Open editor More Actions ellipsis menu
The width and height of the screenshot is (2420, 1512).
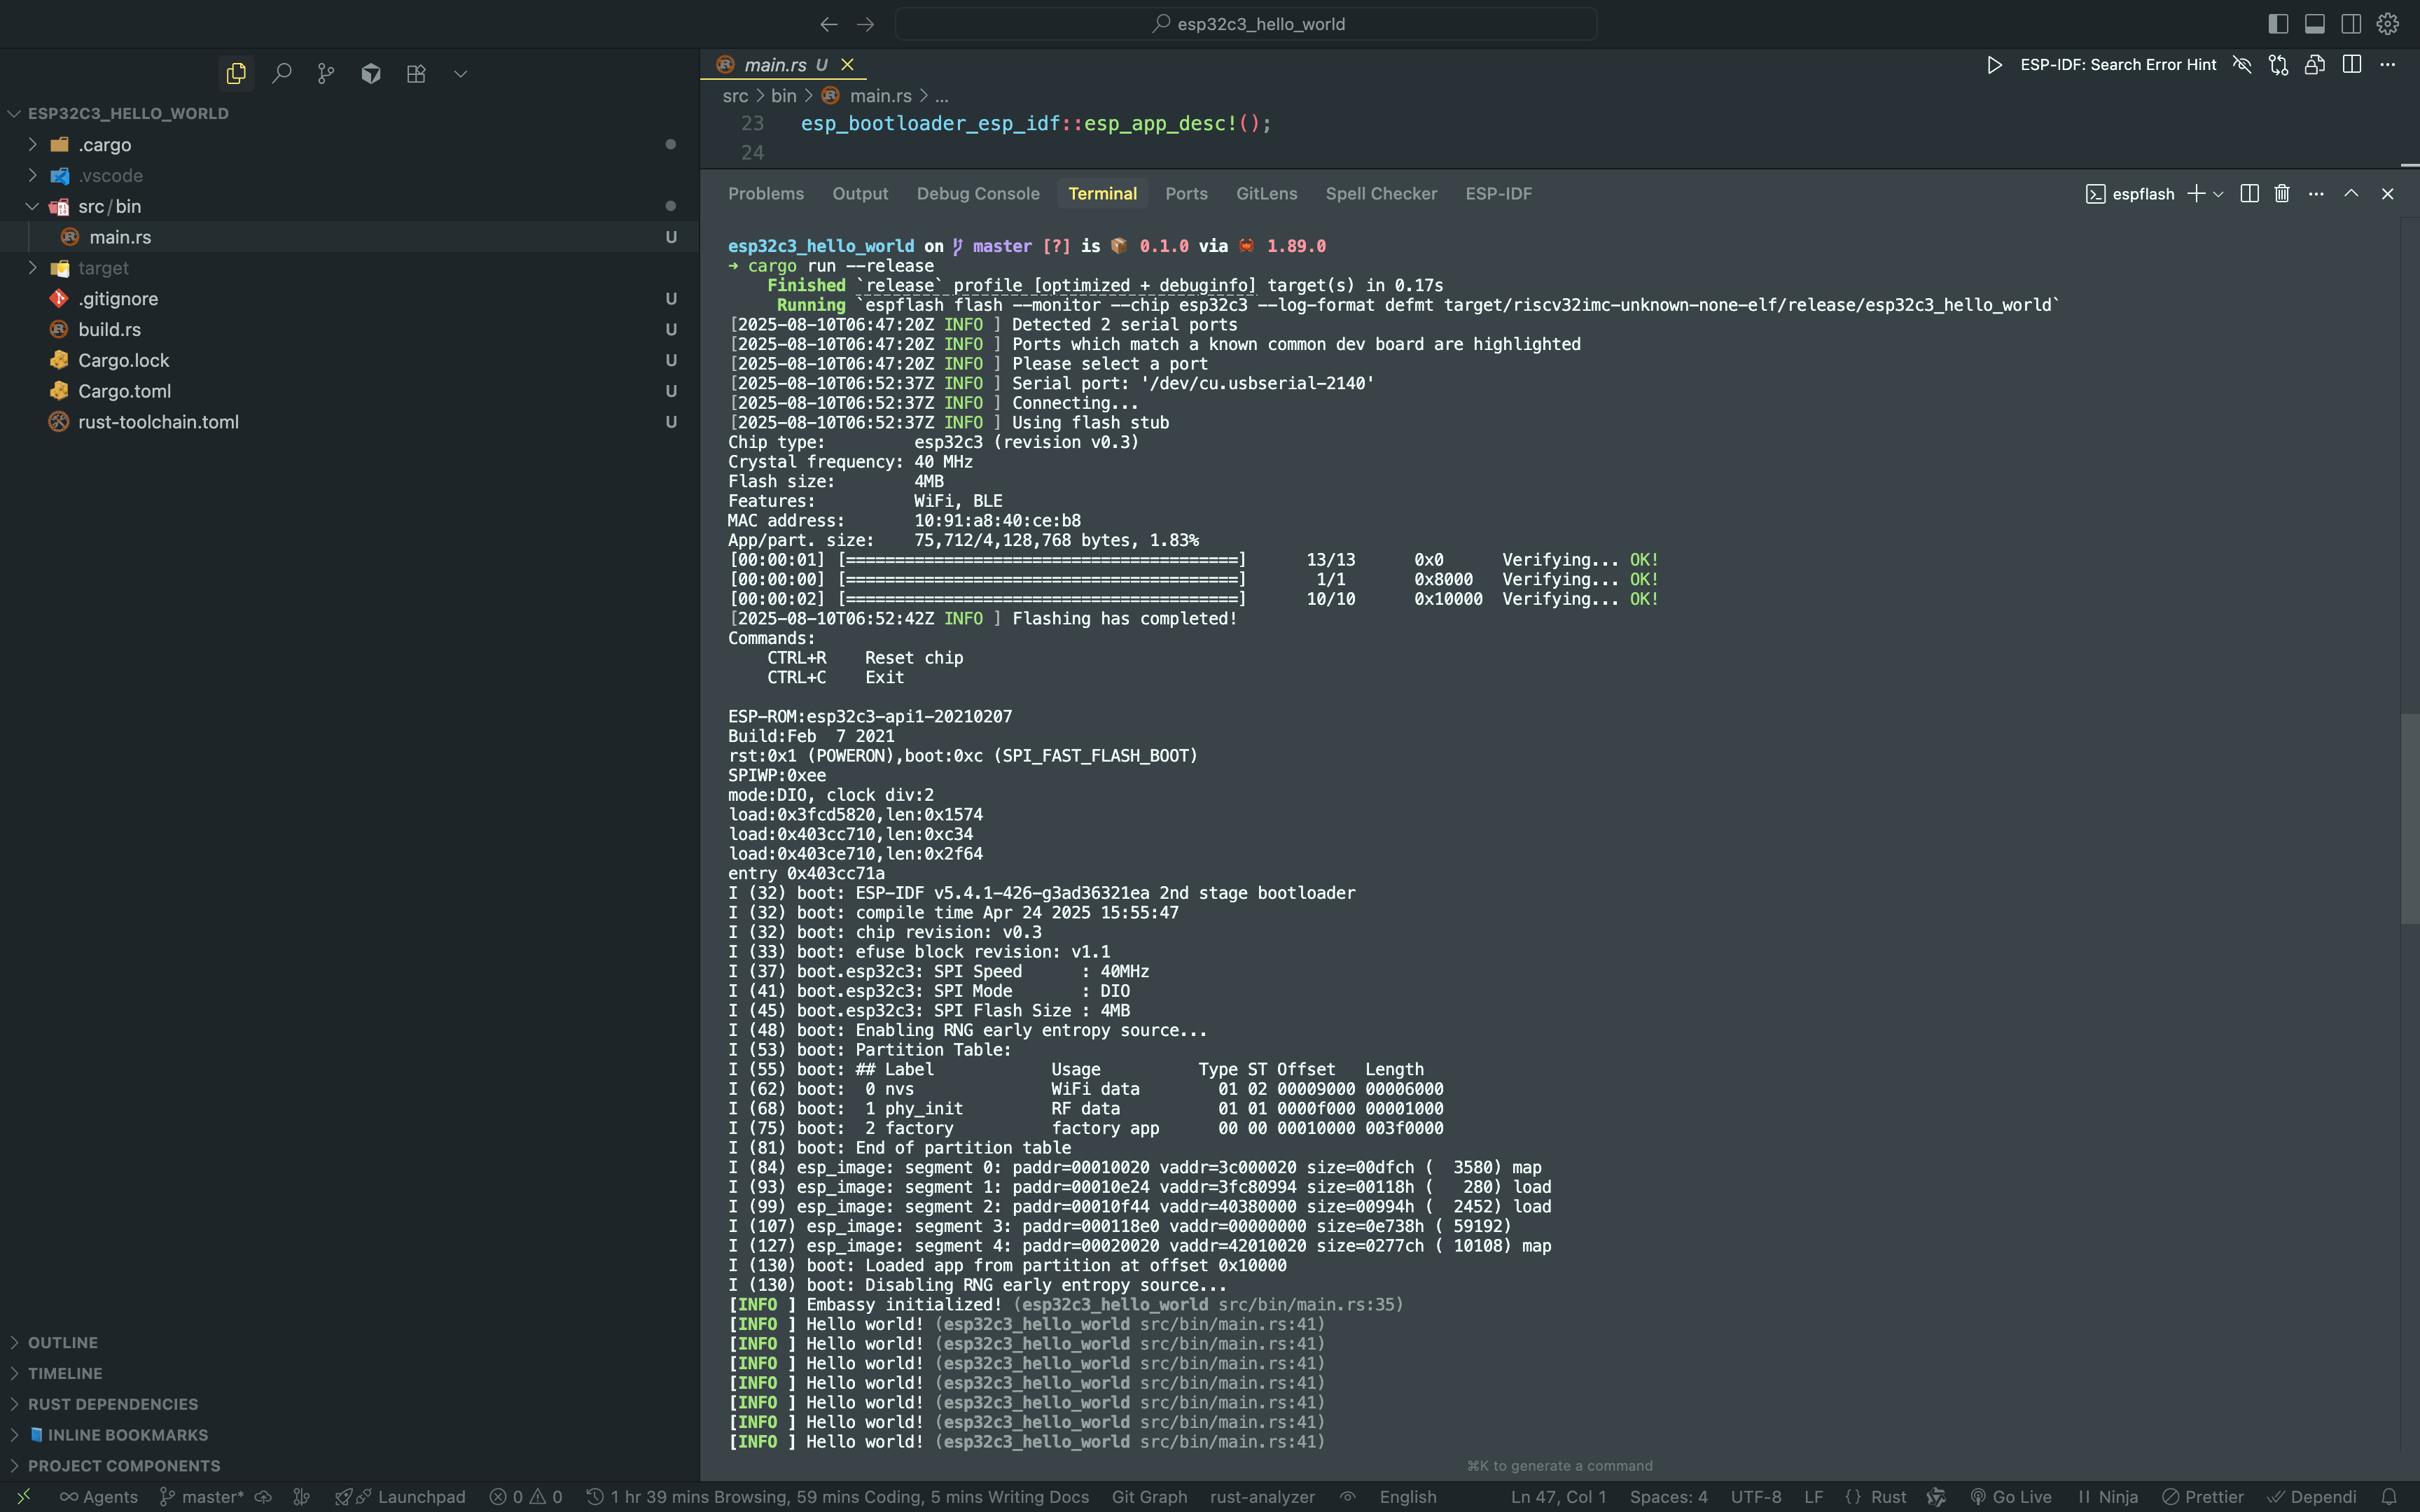click(x=2388, y=65)
